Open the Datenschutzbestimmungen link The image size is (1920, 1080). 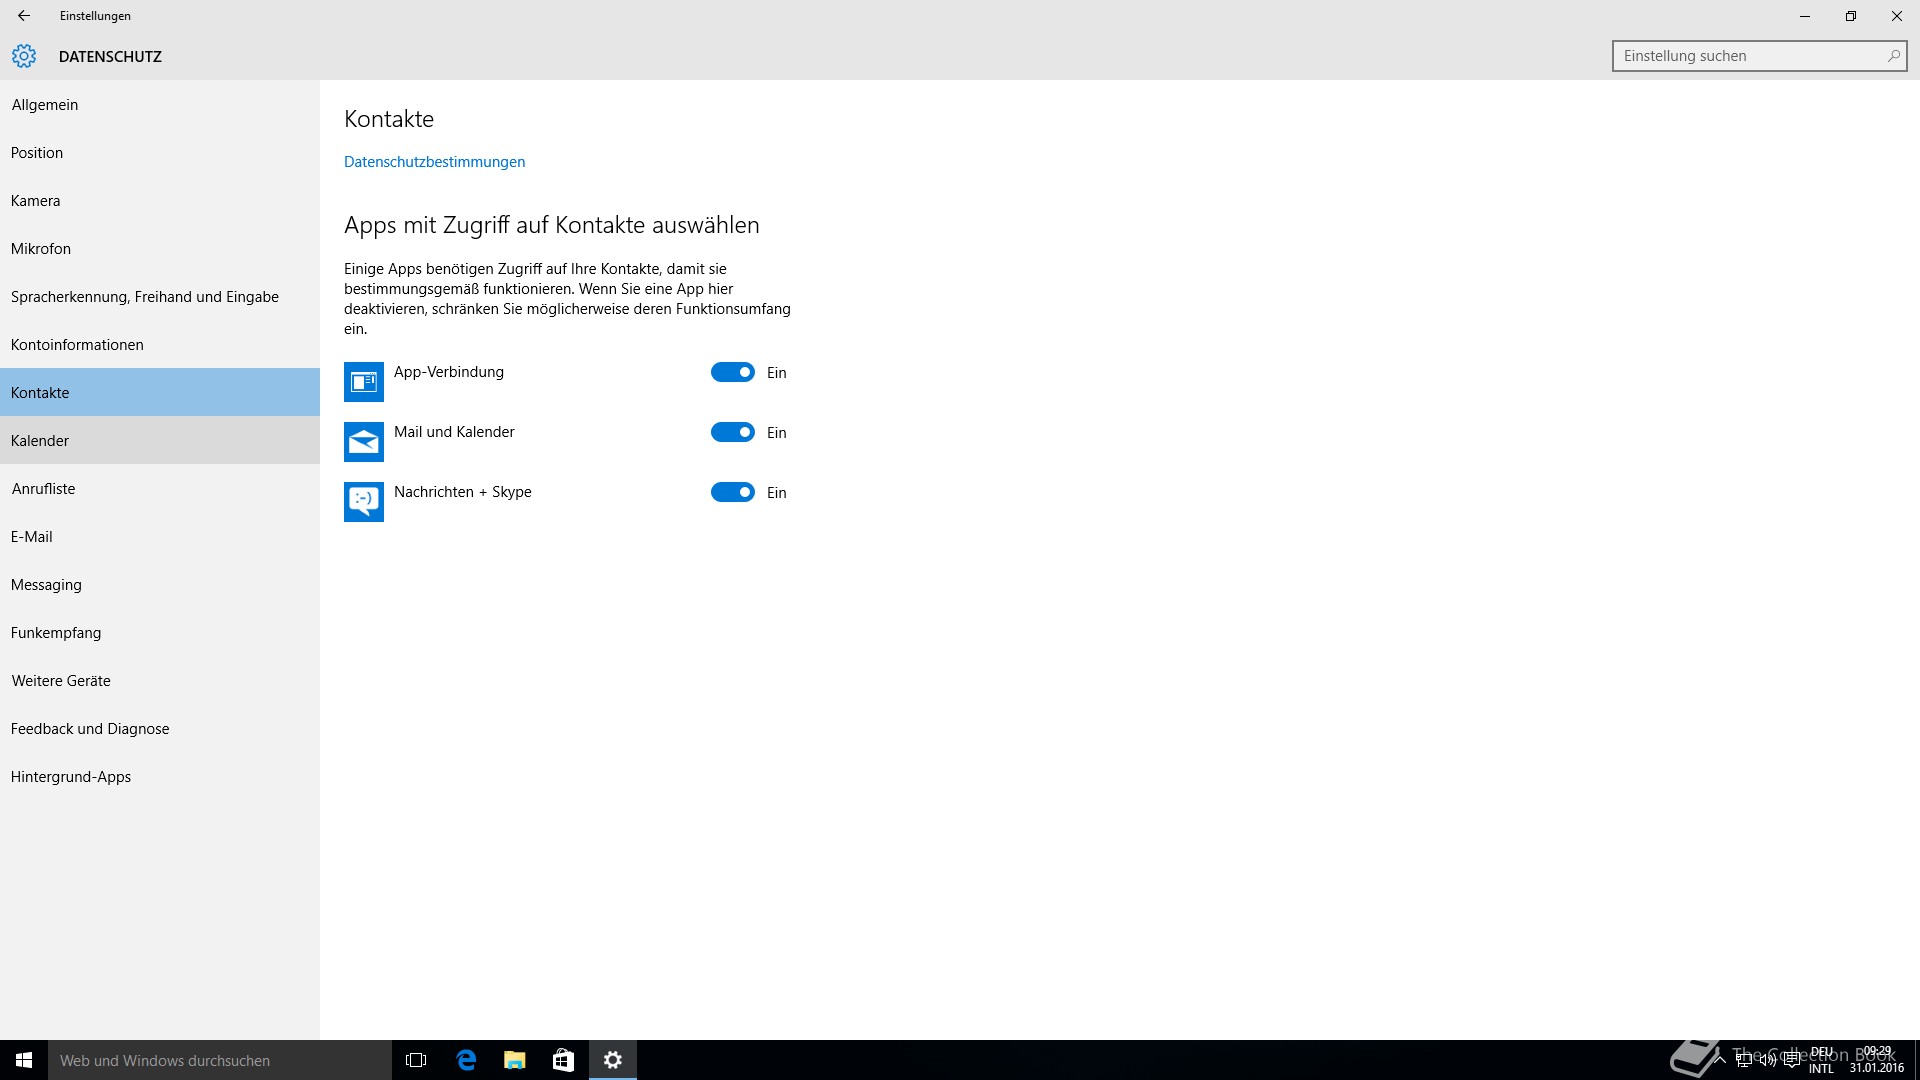[434, 162]
